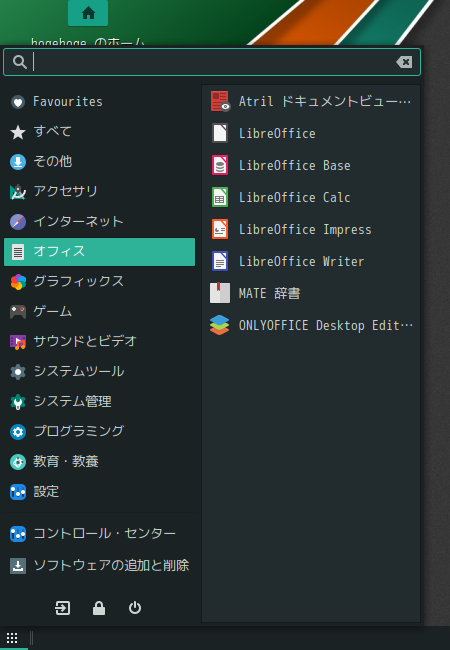Open the desktop home folder icon

point(88,13)
